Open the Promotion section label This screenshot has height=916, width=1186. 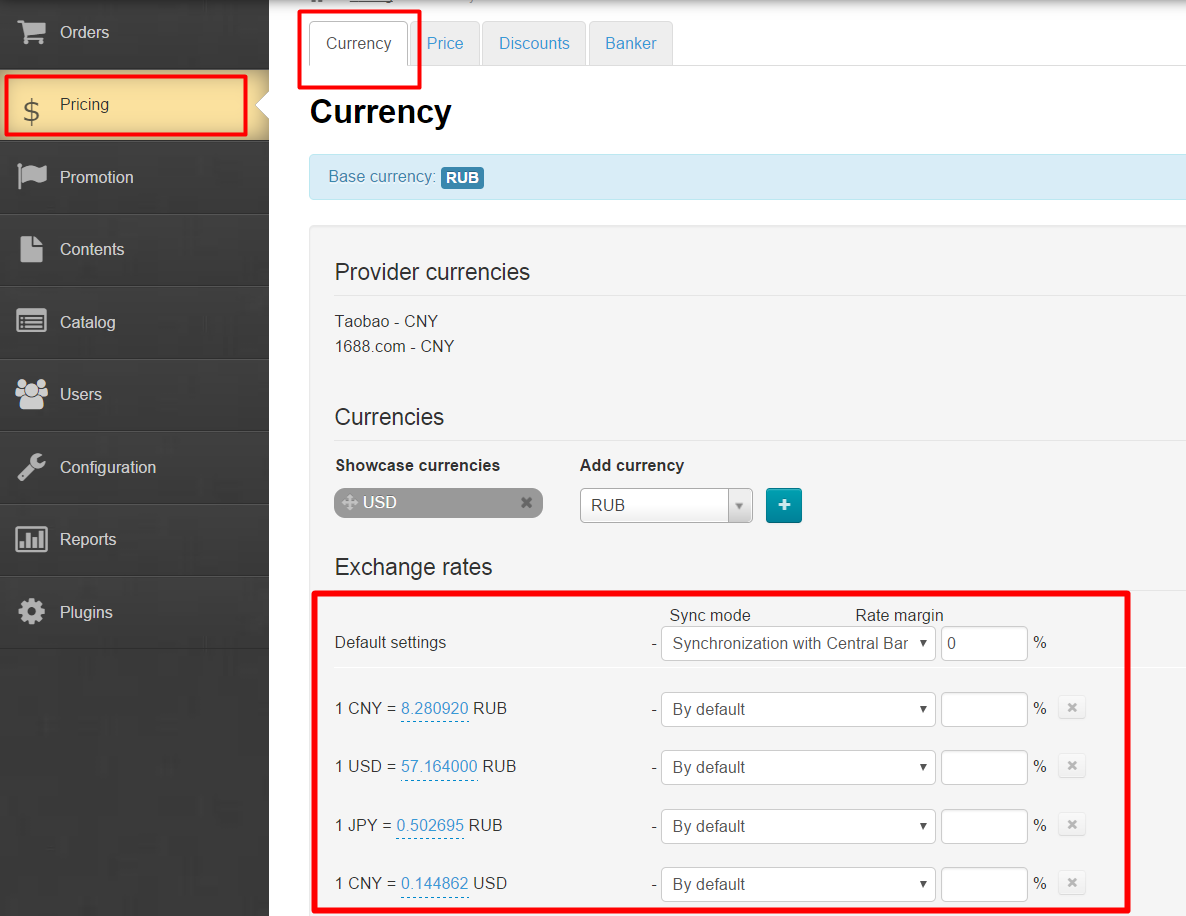point(96,177)
